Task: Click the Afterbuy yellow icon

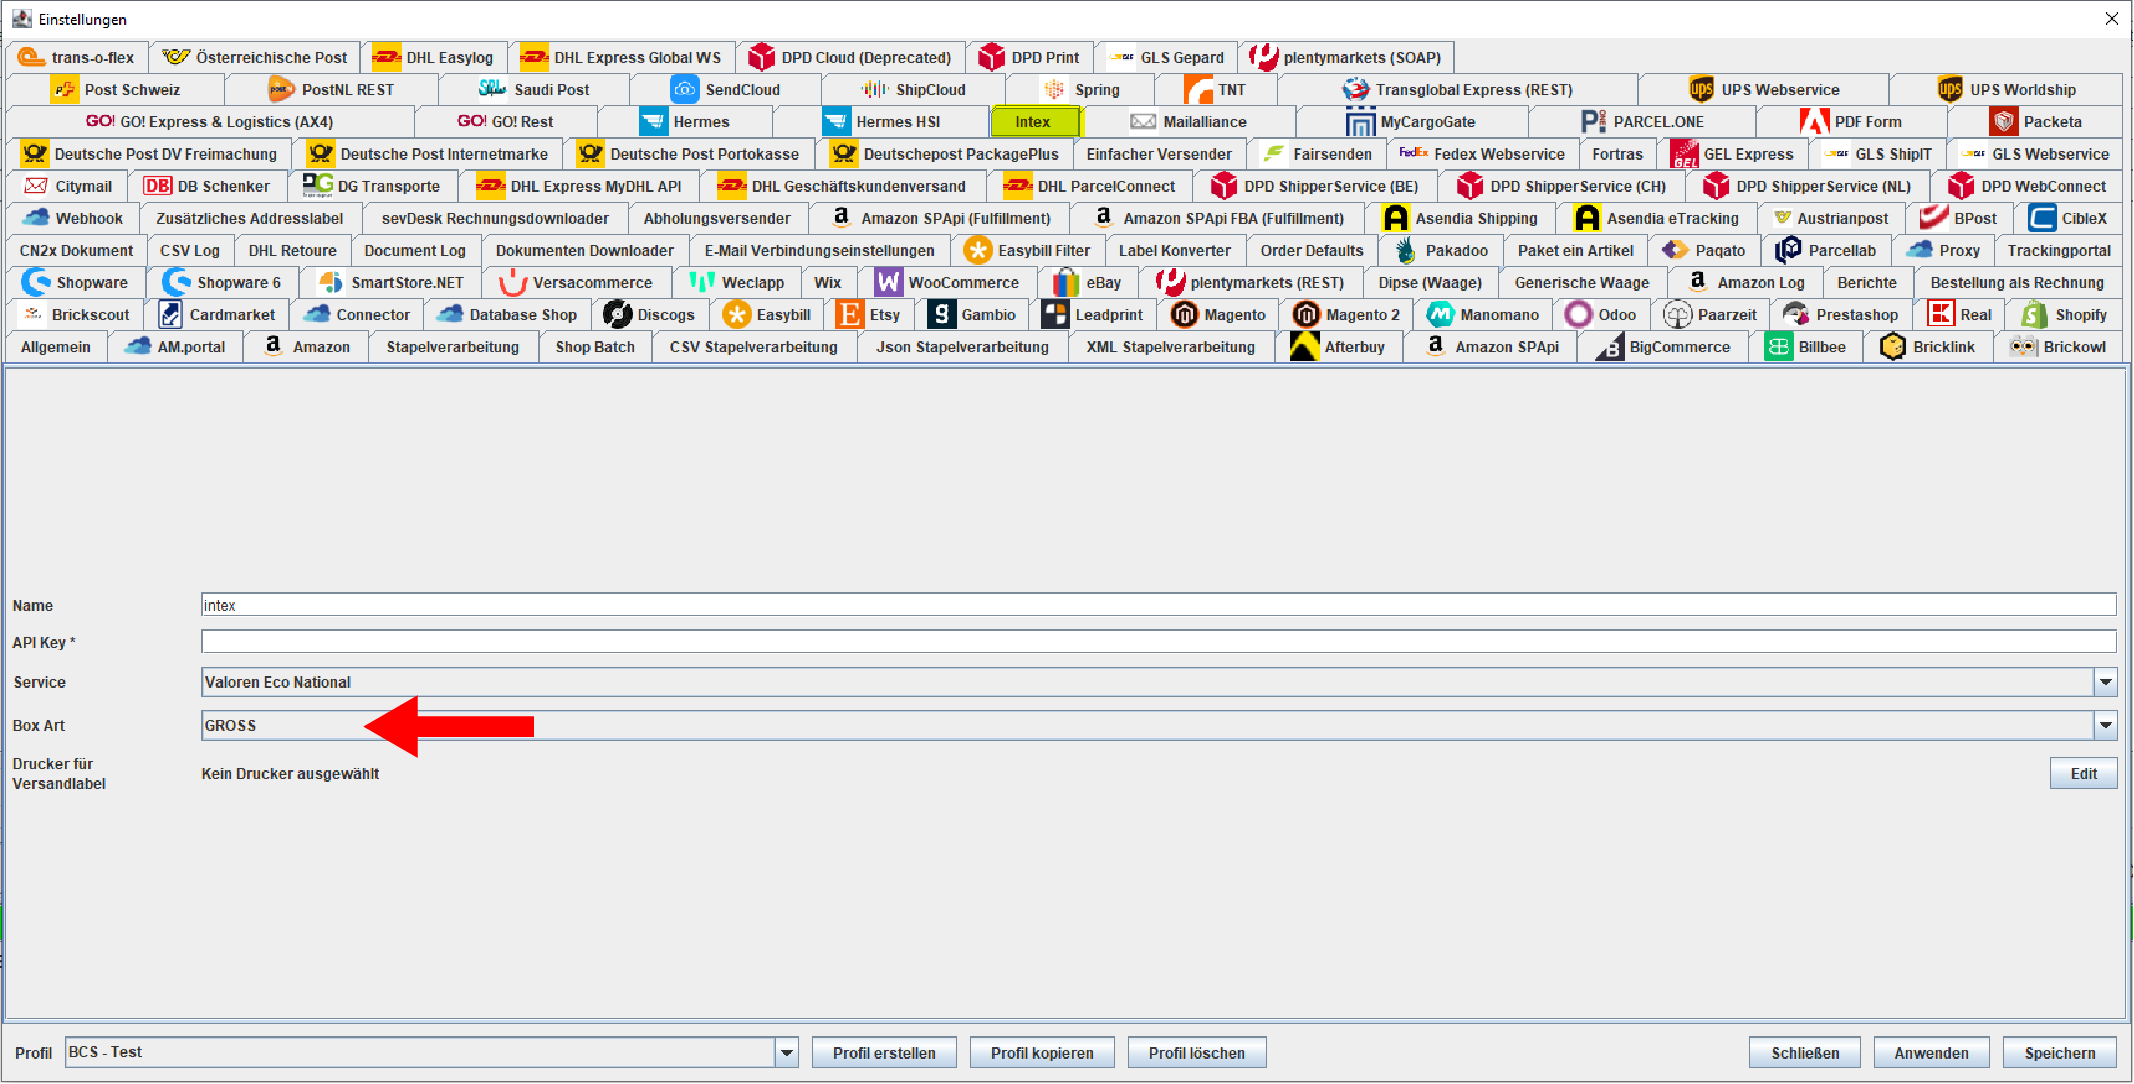Action: [x=1304, y=347]
